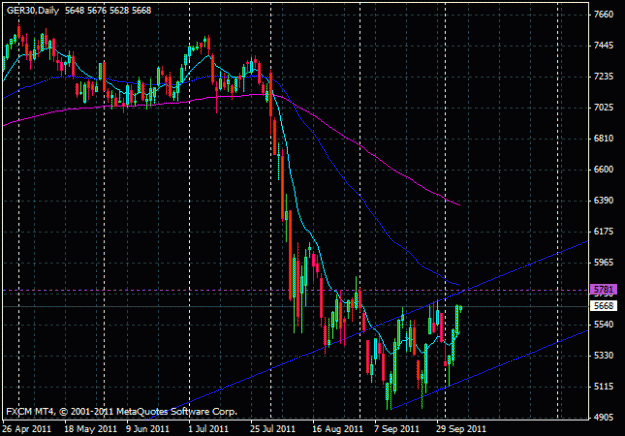Click the 7025 price axis value
The image size is (625, 436).
tap(603, 108)
